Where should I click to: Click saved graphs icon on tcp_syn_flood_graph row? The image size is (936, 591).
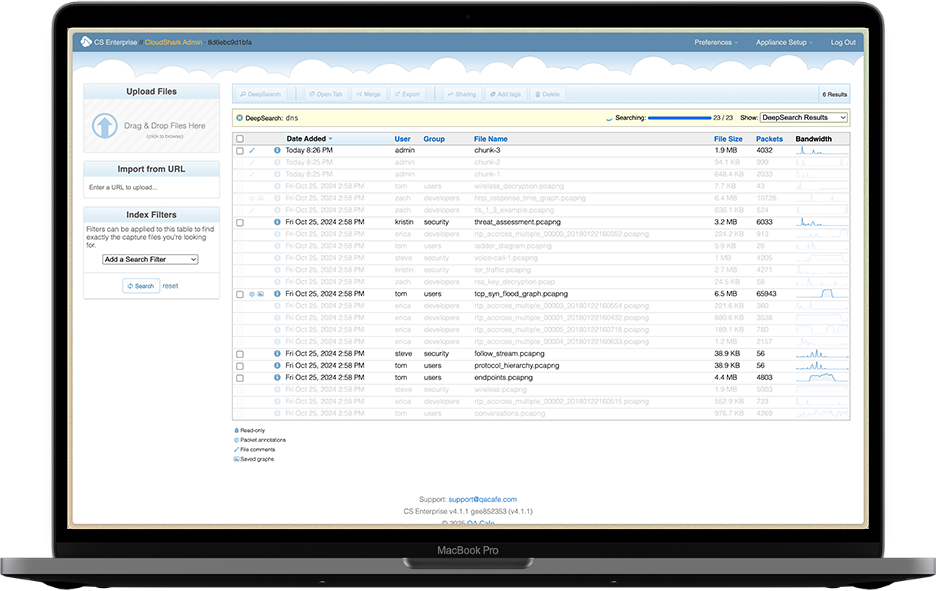260,294
